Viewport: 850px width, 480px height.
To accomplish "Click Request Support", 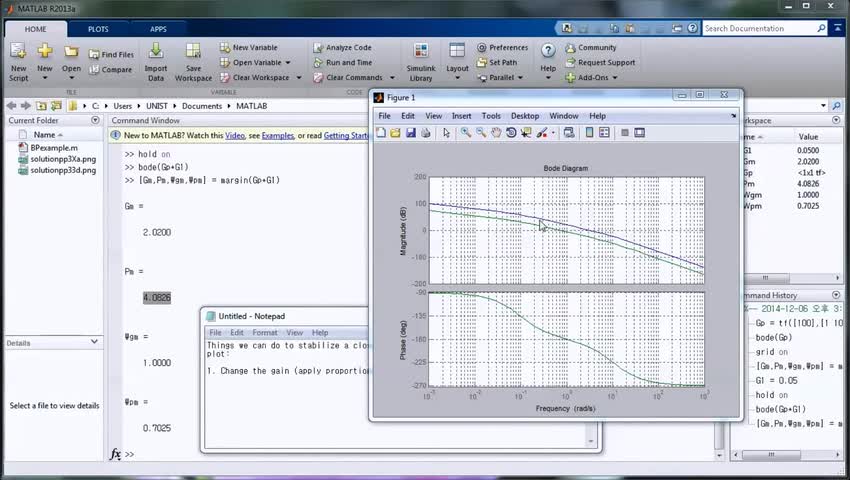I will (600, 62).
